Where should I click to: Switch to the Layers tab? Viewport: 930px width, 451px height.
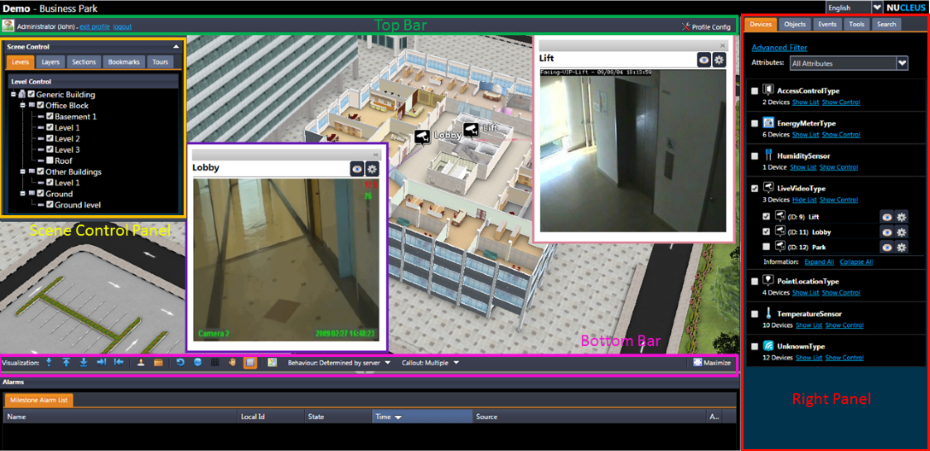pyautogui.click(x=50, y=62)
